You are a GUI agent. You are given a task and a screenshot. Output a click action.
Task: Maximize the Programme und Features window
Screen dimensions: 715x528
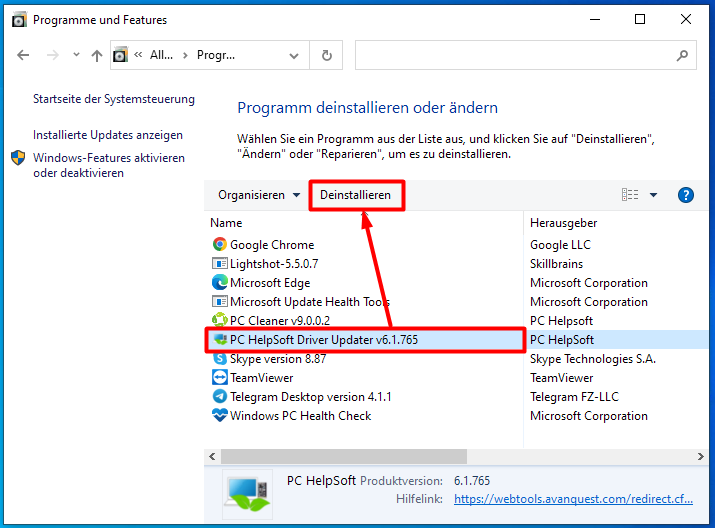pos(640,19)
